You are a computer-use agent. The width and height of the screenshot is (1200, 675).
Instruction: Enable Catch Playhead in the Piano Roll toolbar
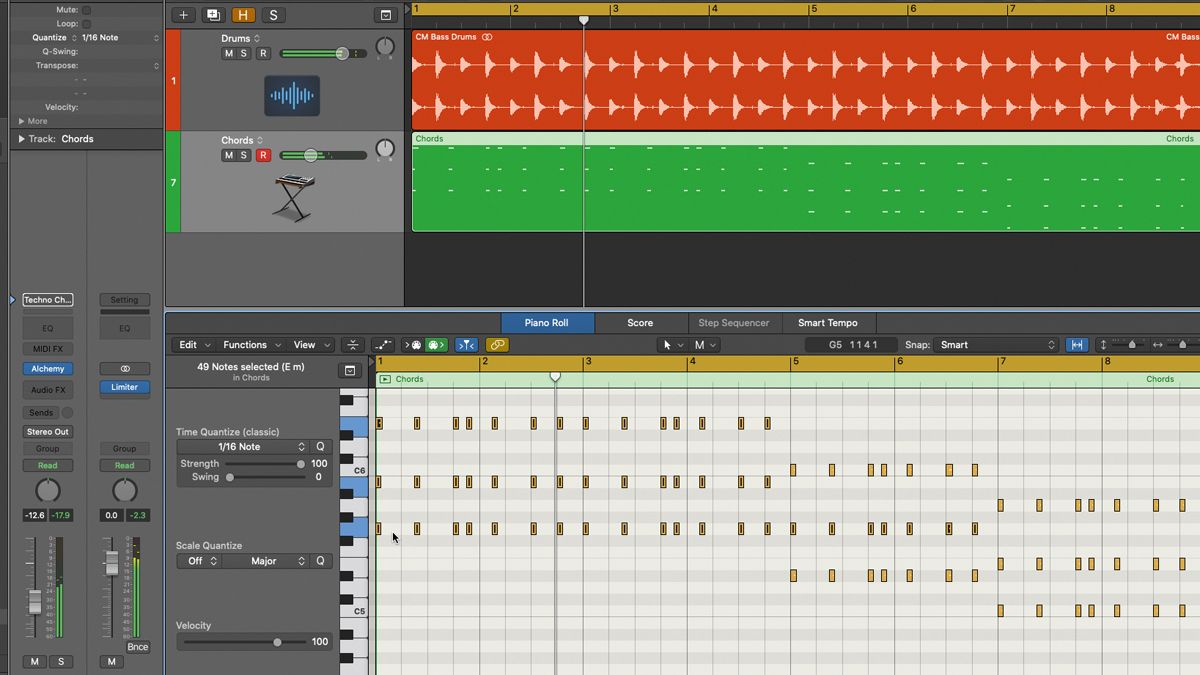(467, 344)
